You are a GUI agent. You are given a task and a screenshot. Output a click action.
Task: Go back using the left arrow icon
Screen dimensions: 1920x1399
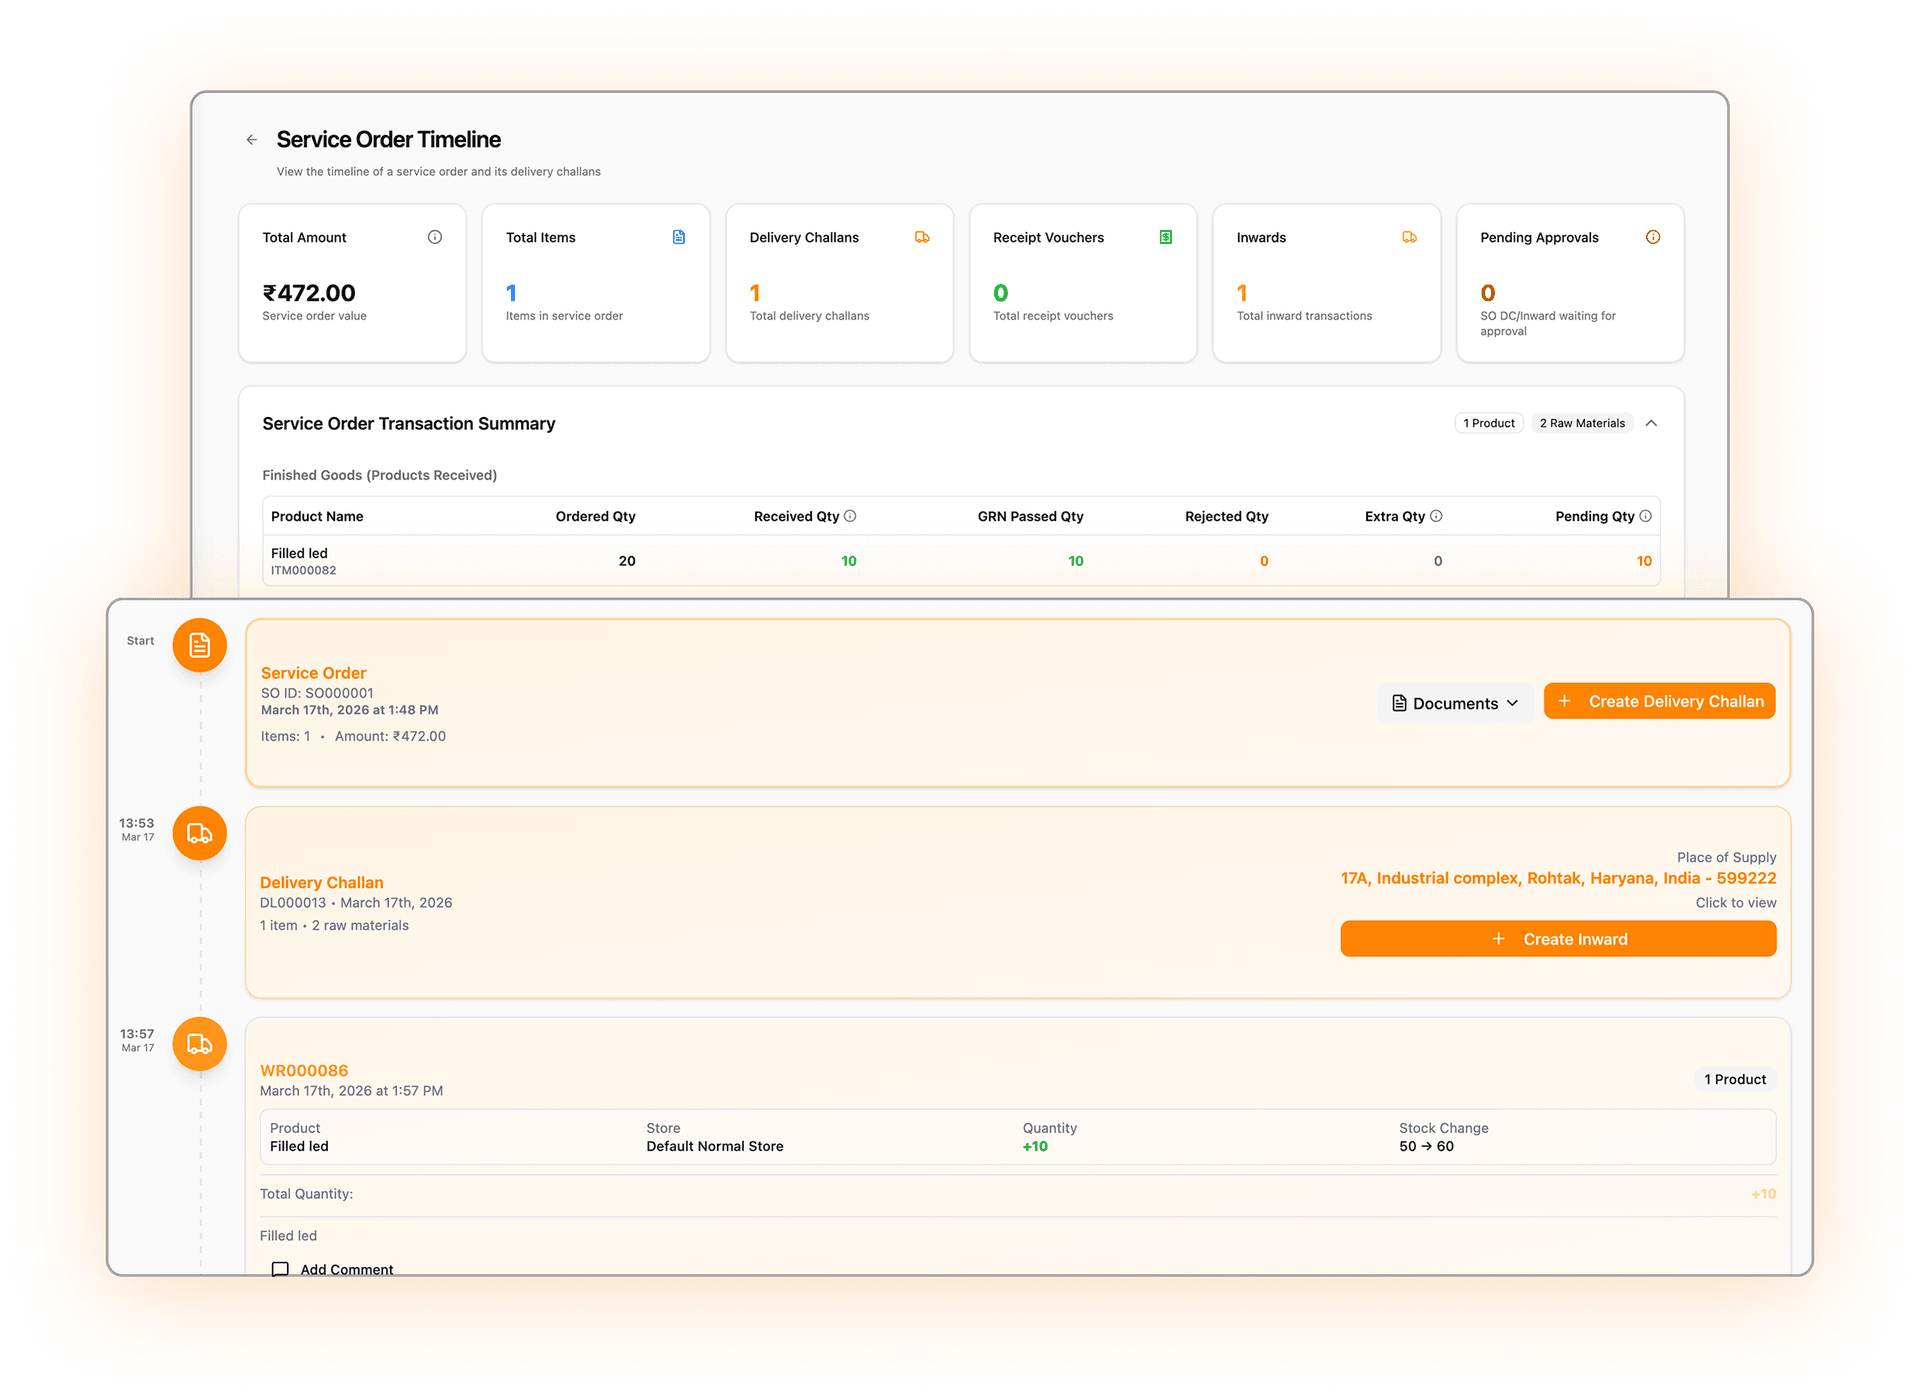252,140
